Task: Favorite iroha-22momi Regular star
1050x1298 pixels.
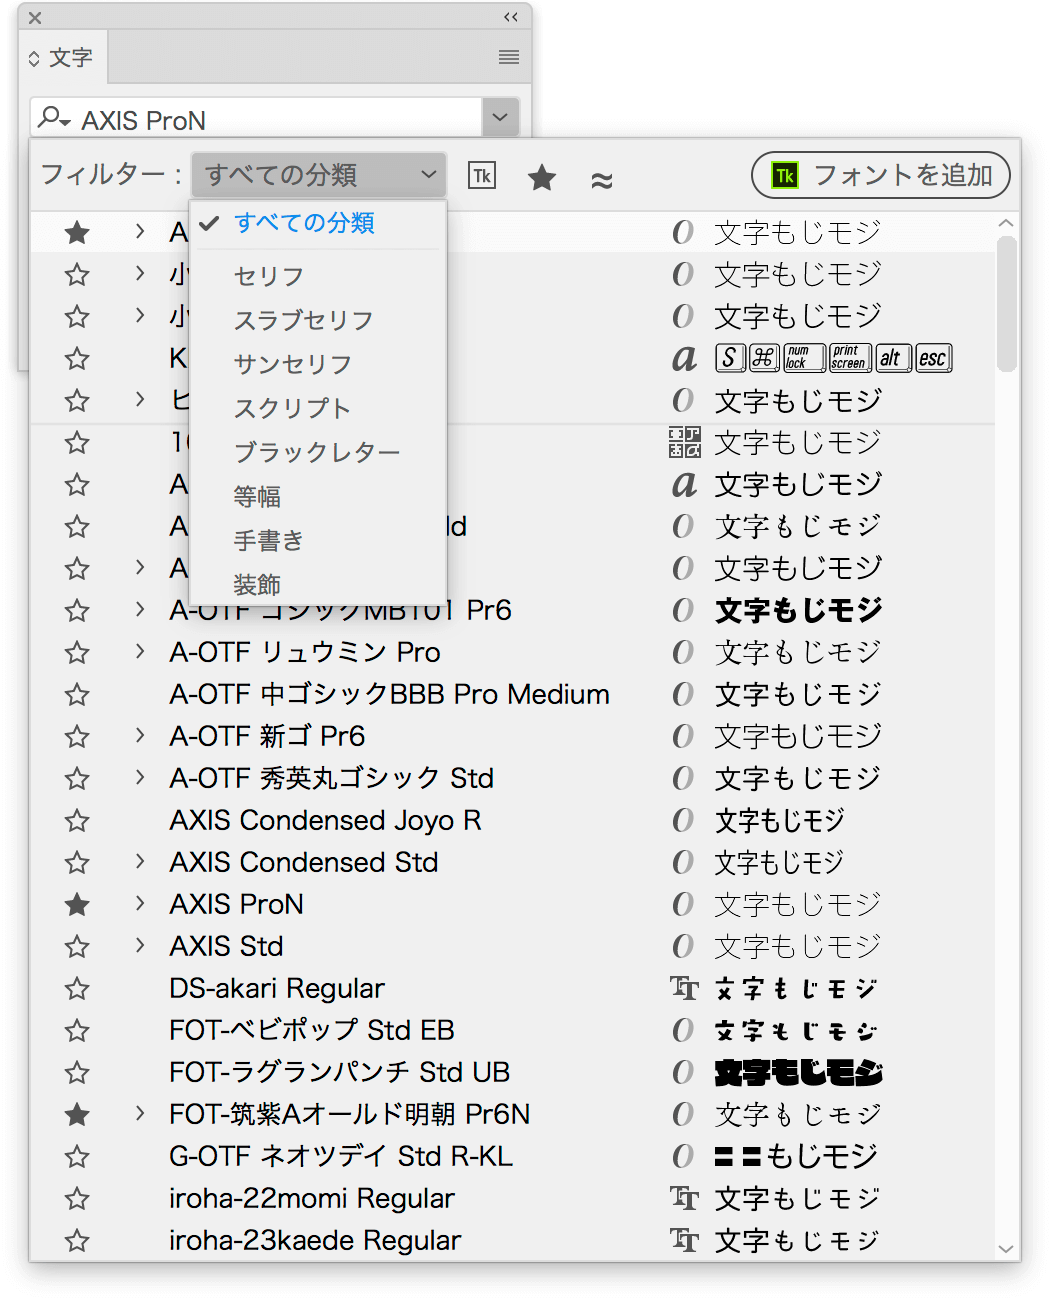Action: pyautogui.click(x=77, y=1199)
